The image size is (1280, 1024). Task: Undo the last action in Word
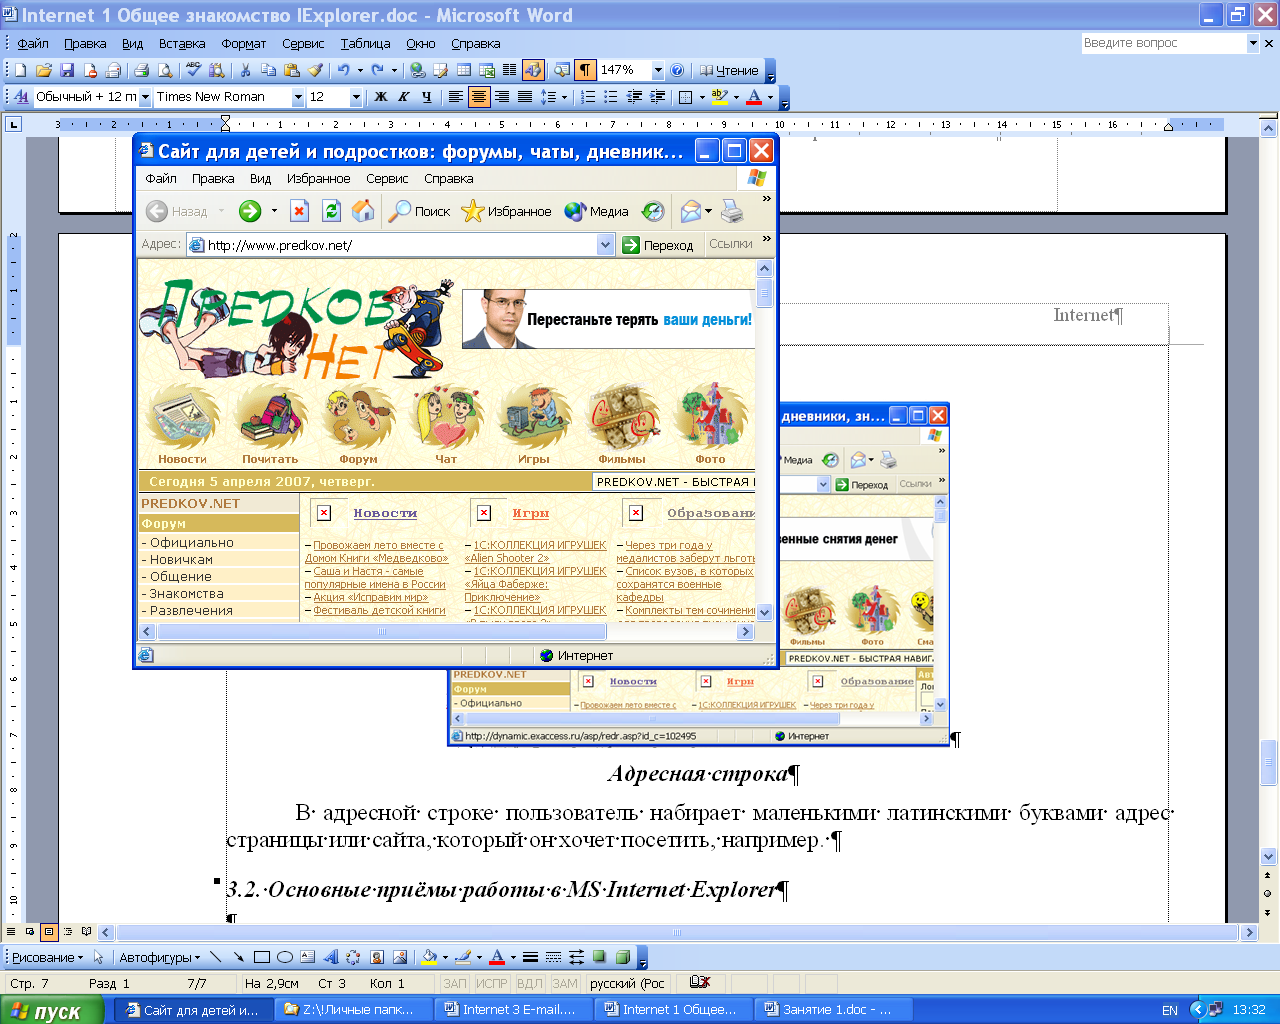[343, 70]
